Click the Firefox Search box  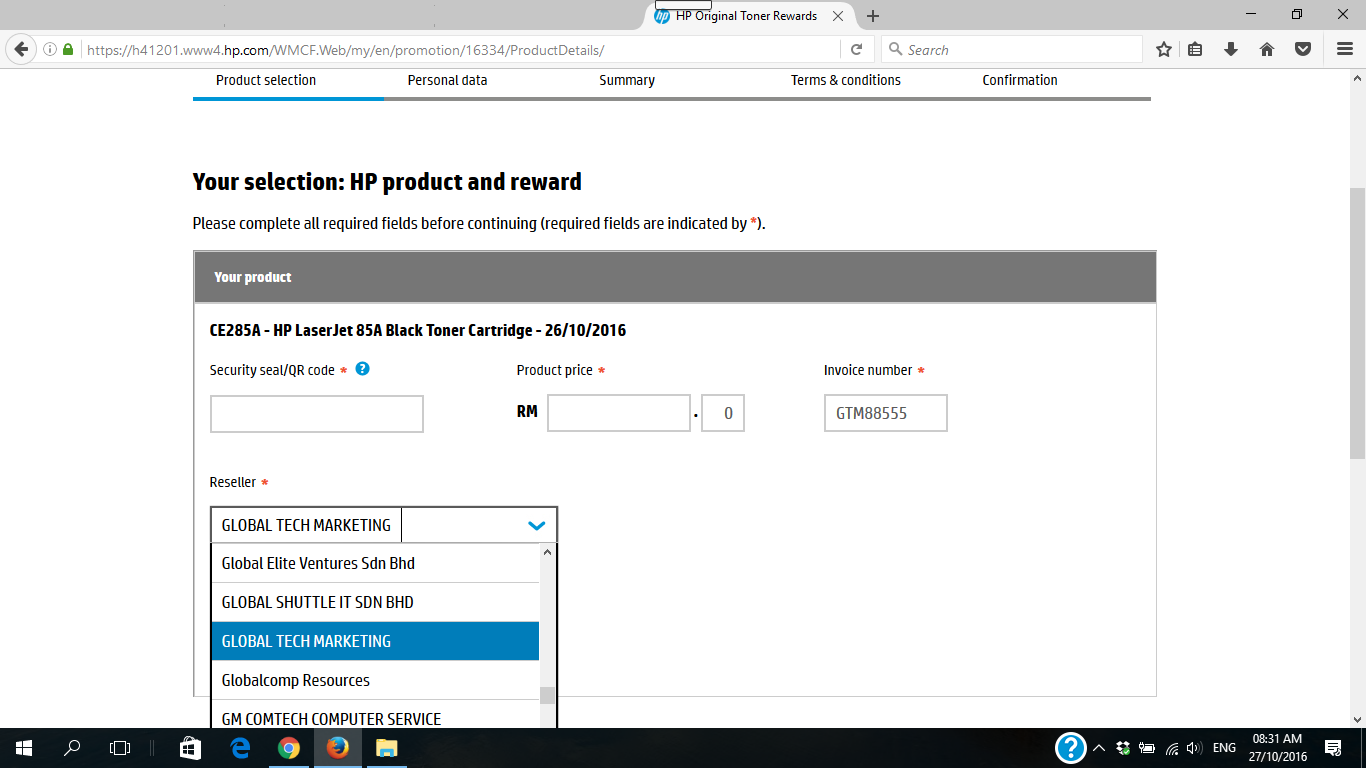point(1011,49)
